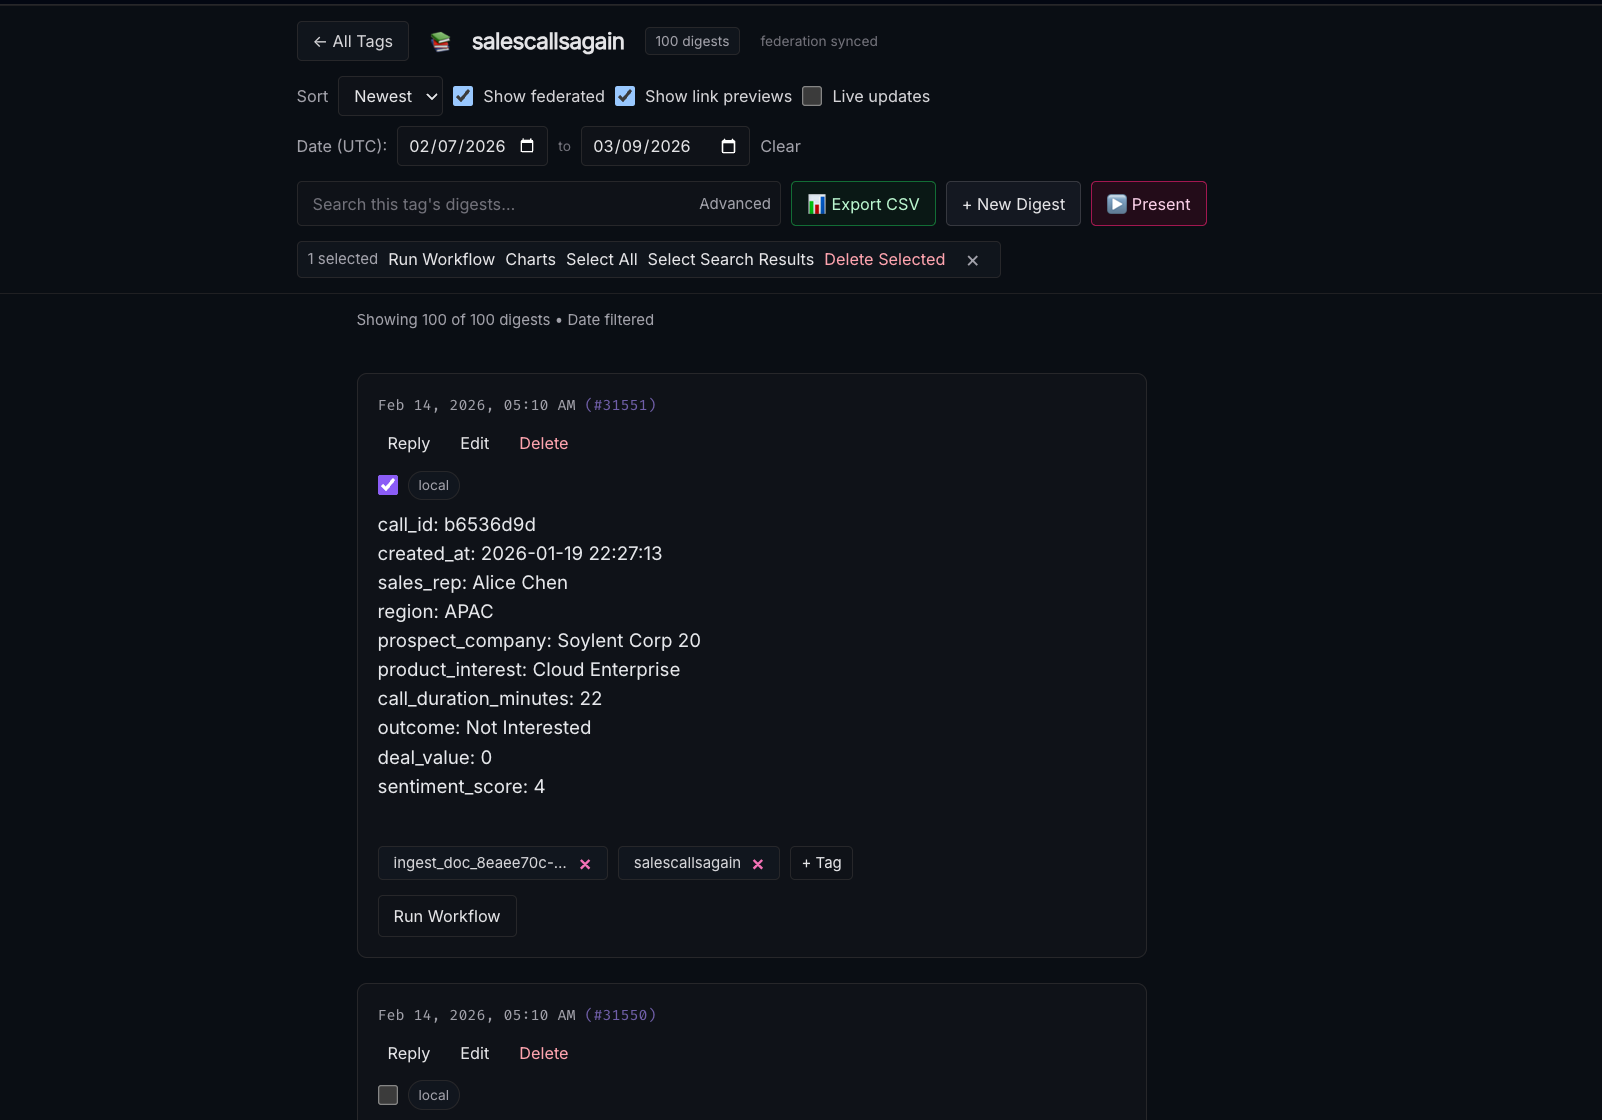The height and width of the screenshot is (1120, 1602).
Task: Focus the Search this tag's digests field
Action: point(495,204)
